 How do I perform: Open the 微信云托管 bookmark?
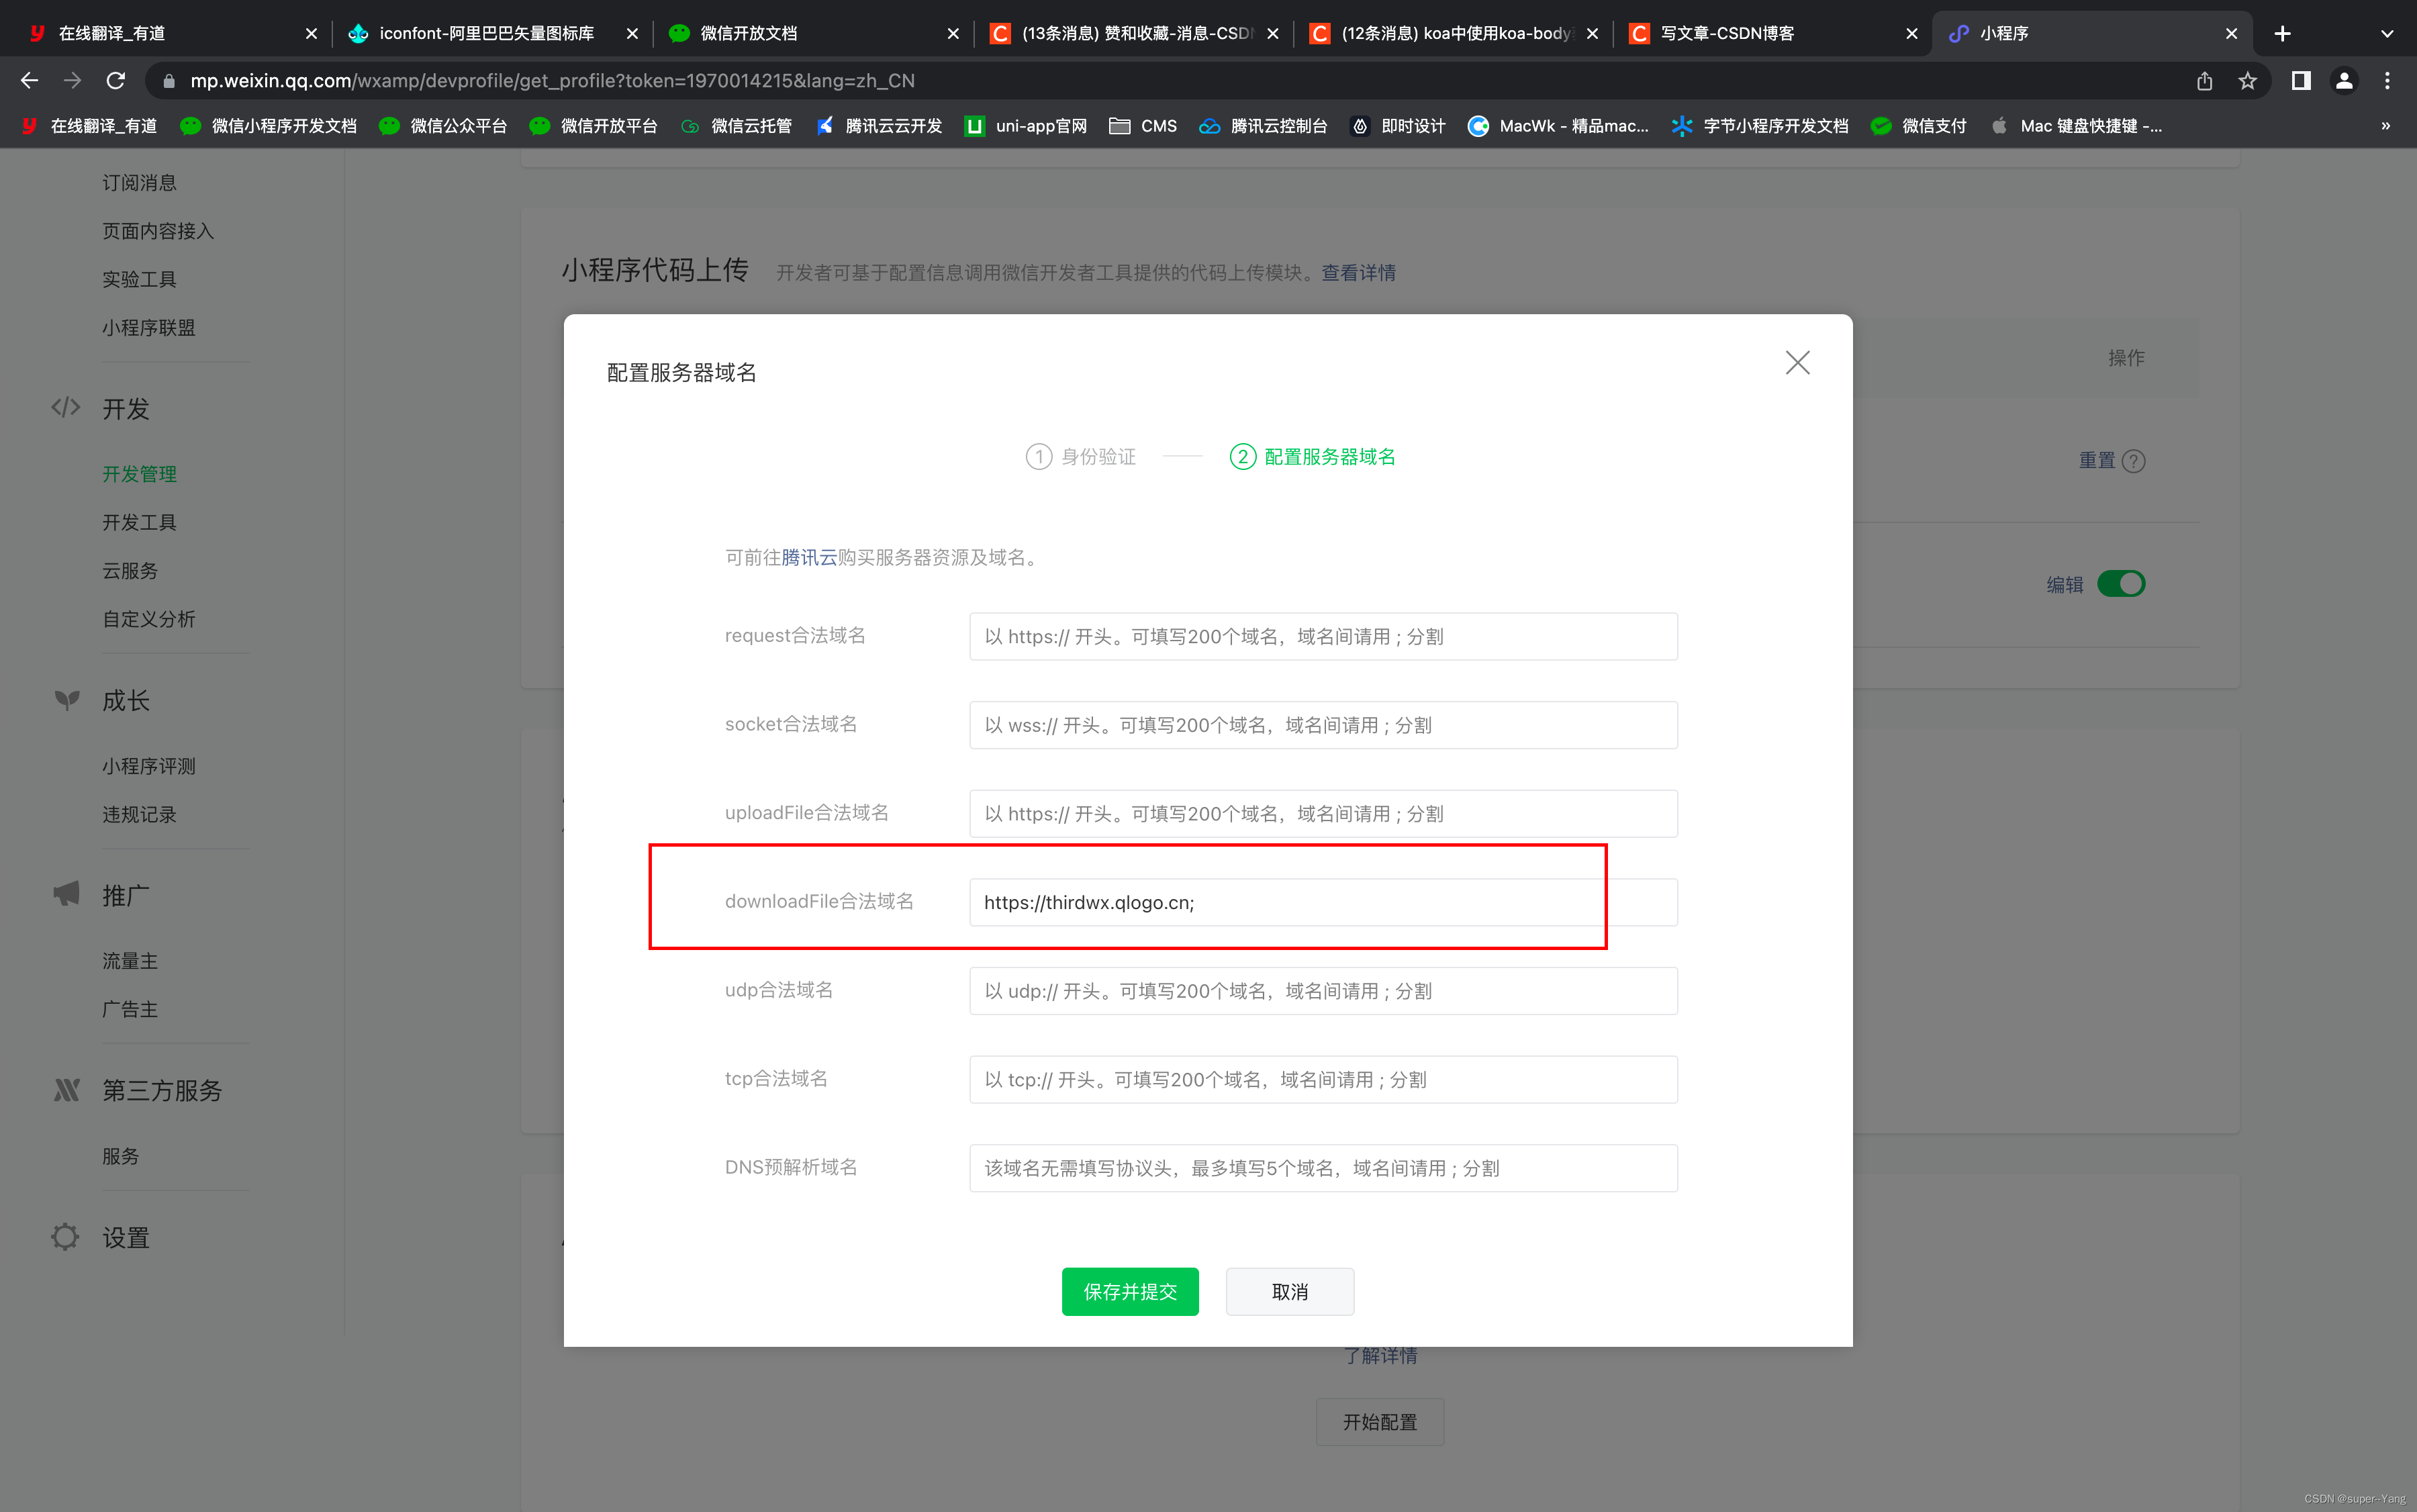coord(736,126)
